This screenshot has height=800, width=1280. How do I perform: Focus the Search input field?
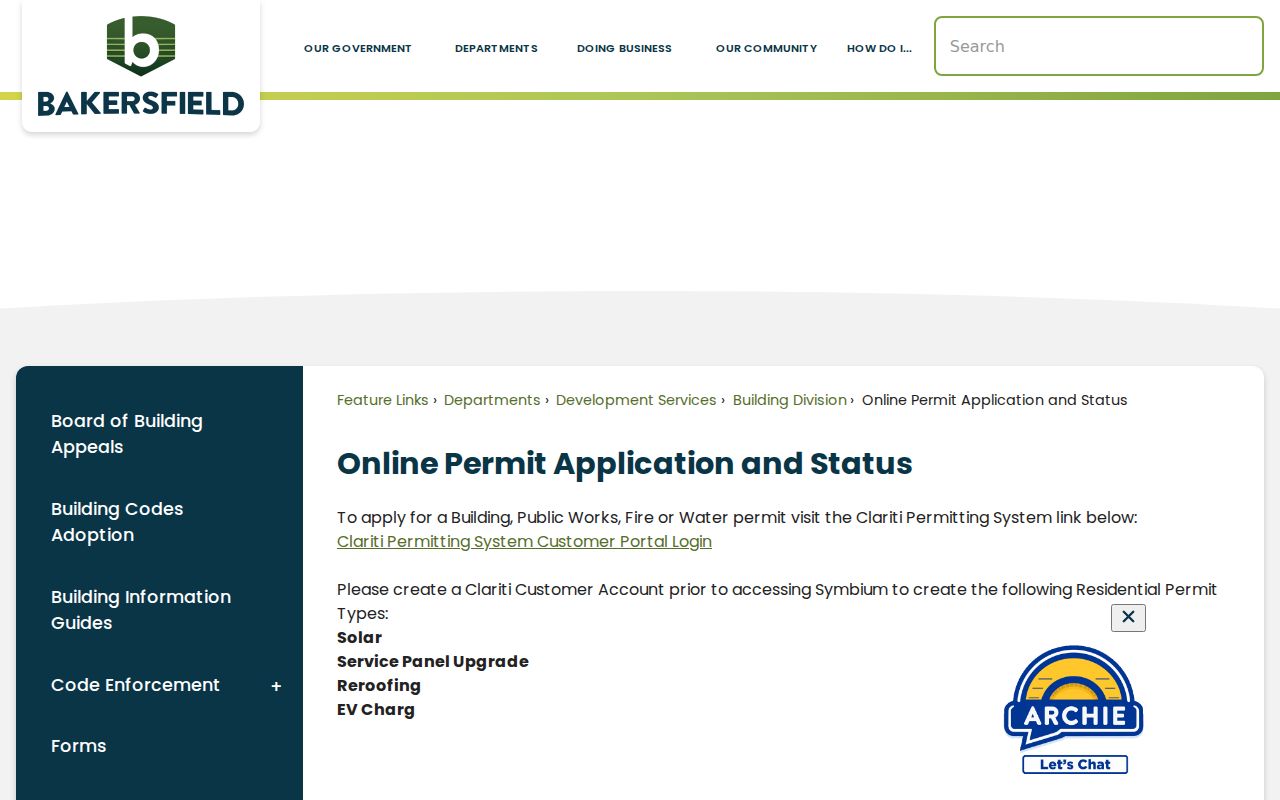pos(1099,46)
